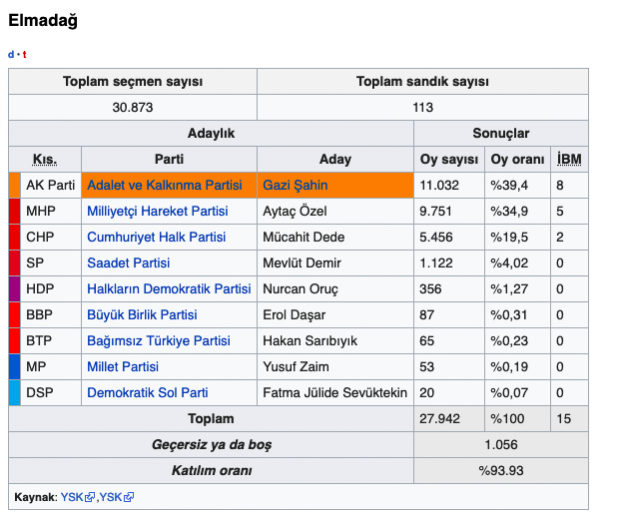The height and width of the screenshot is (518, 620).
Task: Click the purple HDP color cell
Action: click(x=14, y=289)
